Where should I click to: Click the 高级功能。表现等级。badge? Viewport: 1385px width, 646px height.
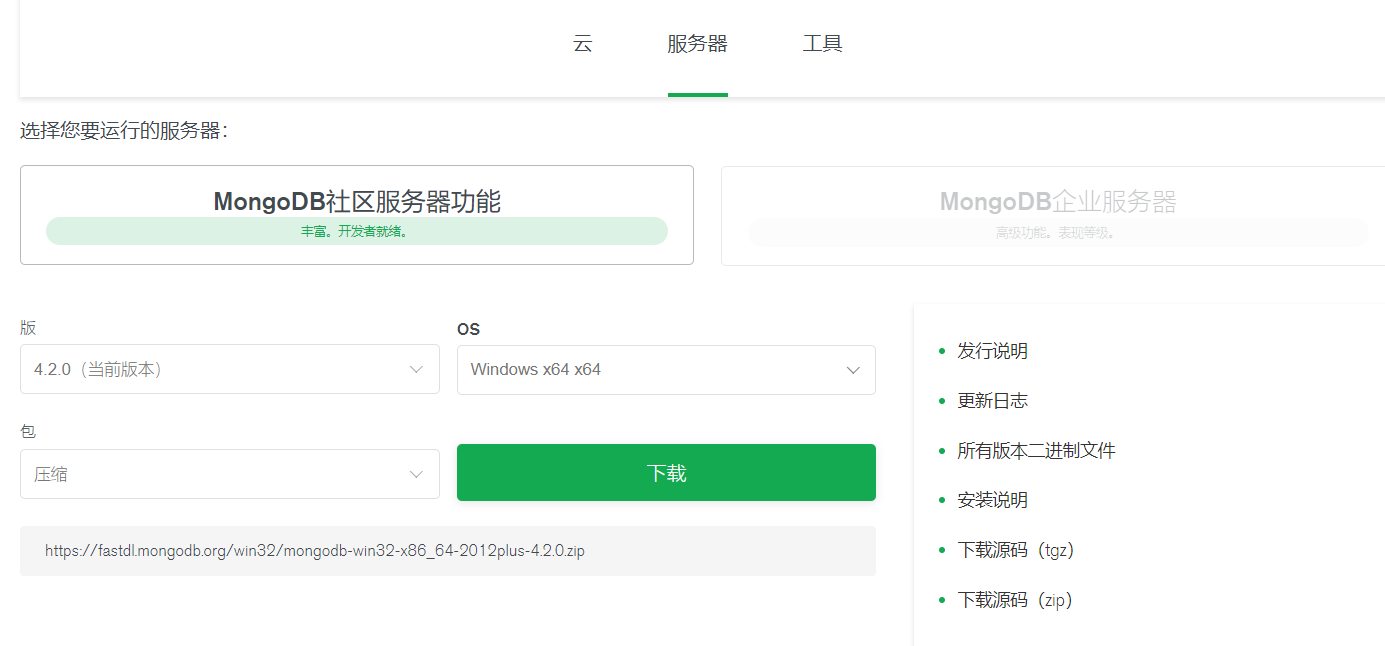click(x=1057, y=233)
